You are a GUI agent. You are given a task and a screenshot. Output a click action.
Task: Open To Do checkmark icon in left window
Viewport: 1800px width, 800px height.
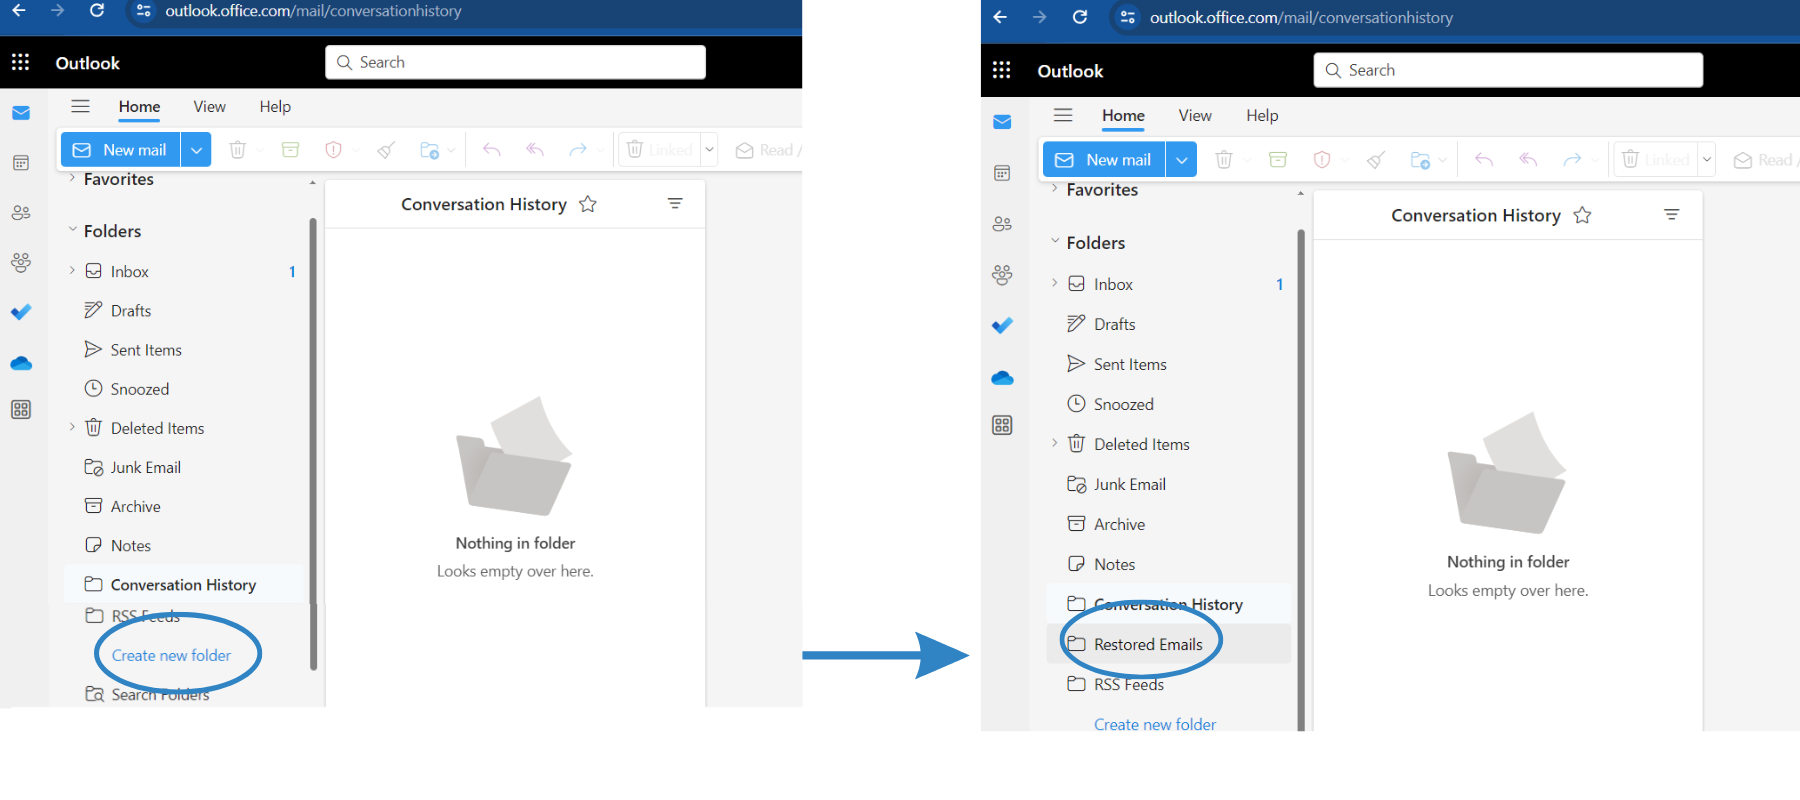21,312
